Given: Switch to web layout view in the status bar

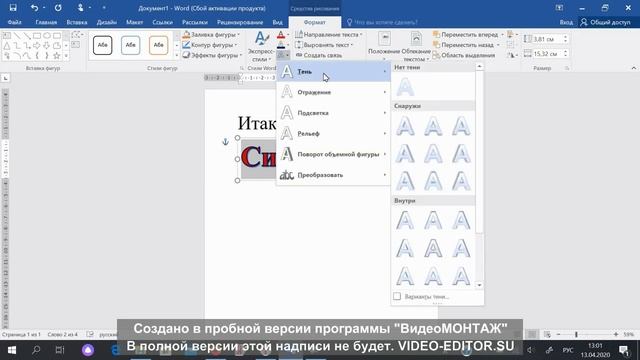Looking at the screenshot, I should pyautogui.click(x=547, y=334).
